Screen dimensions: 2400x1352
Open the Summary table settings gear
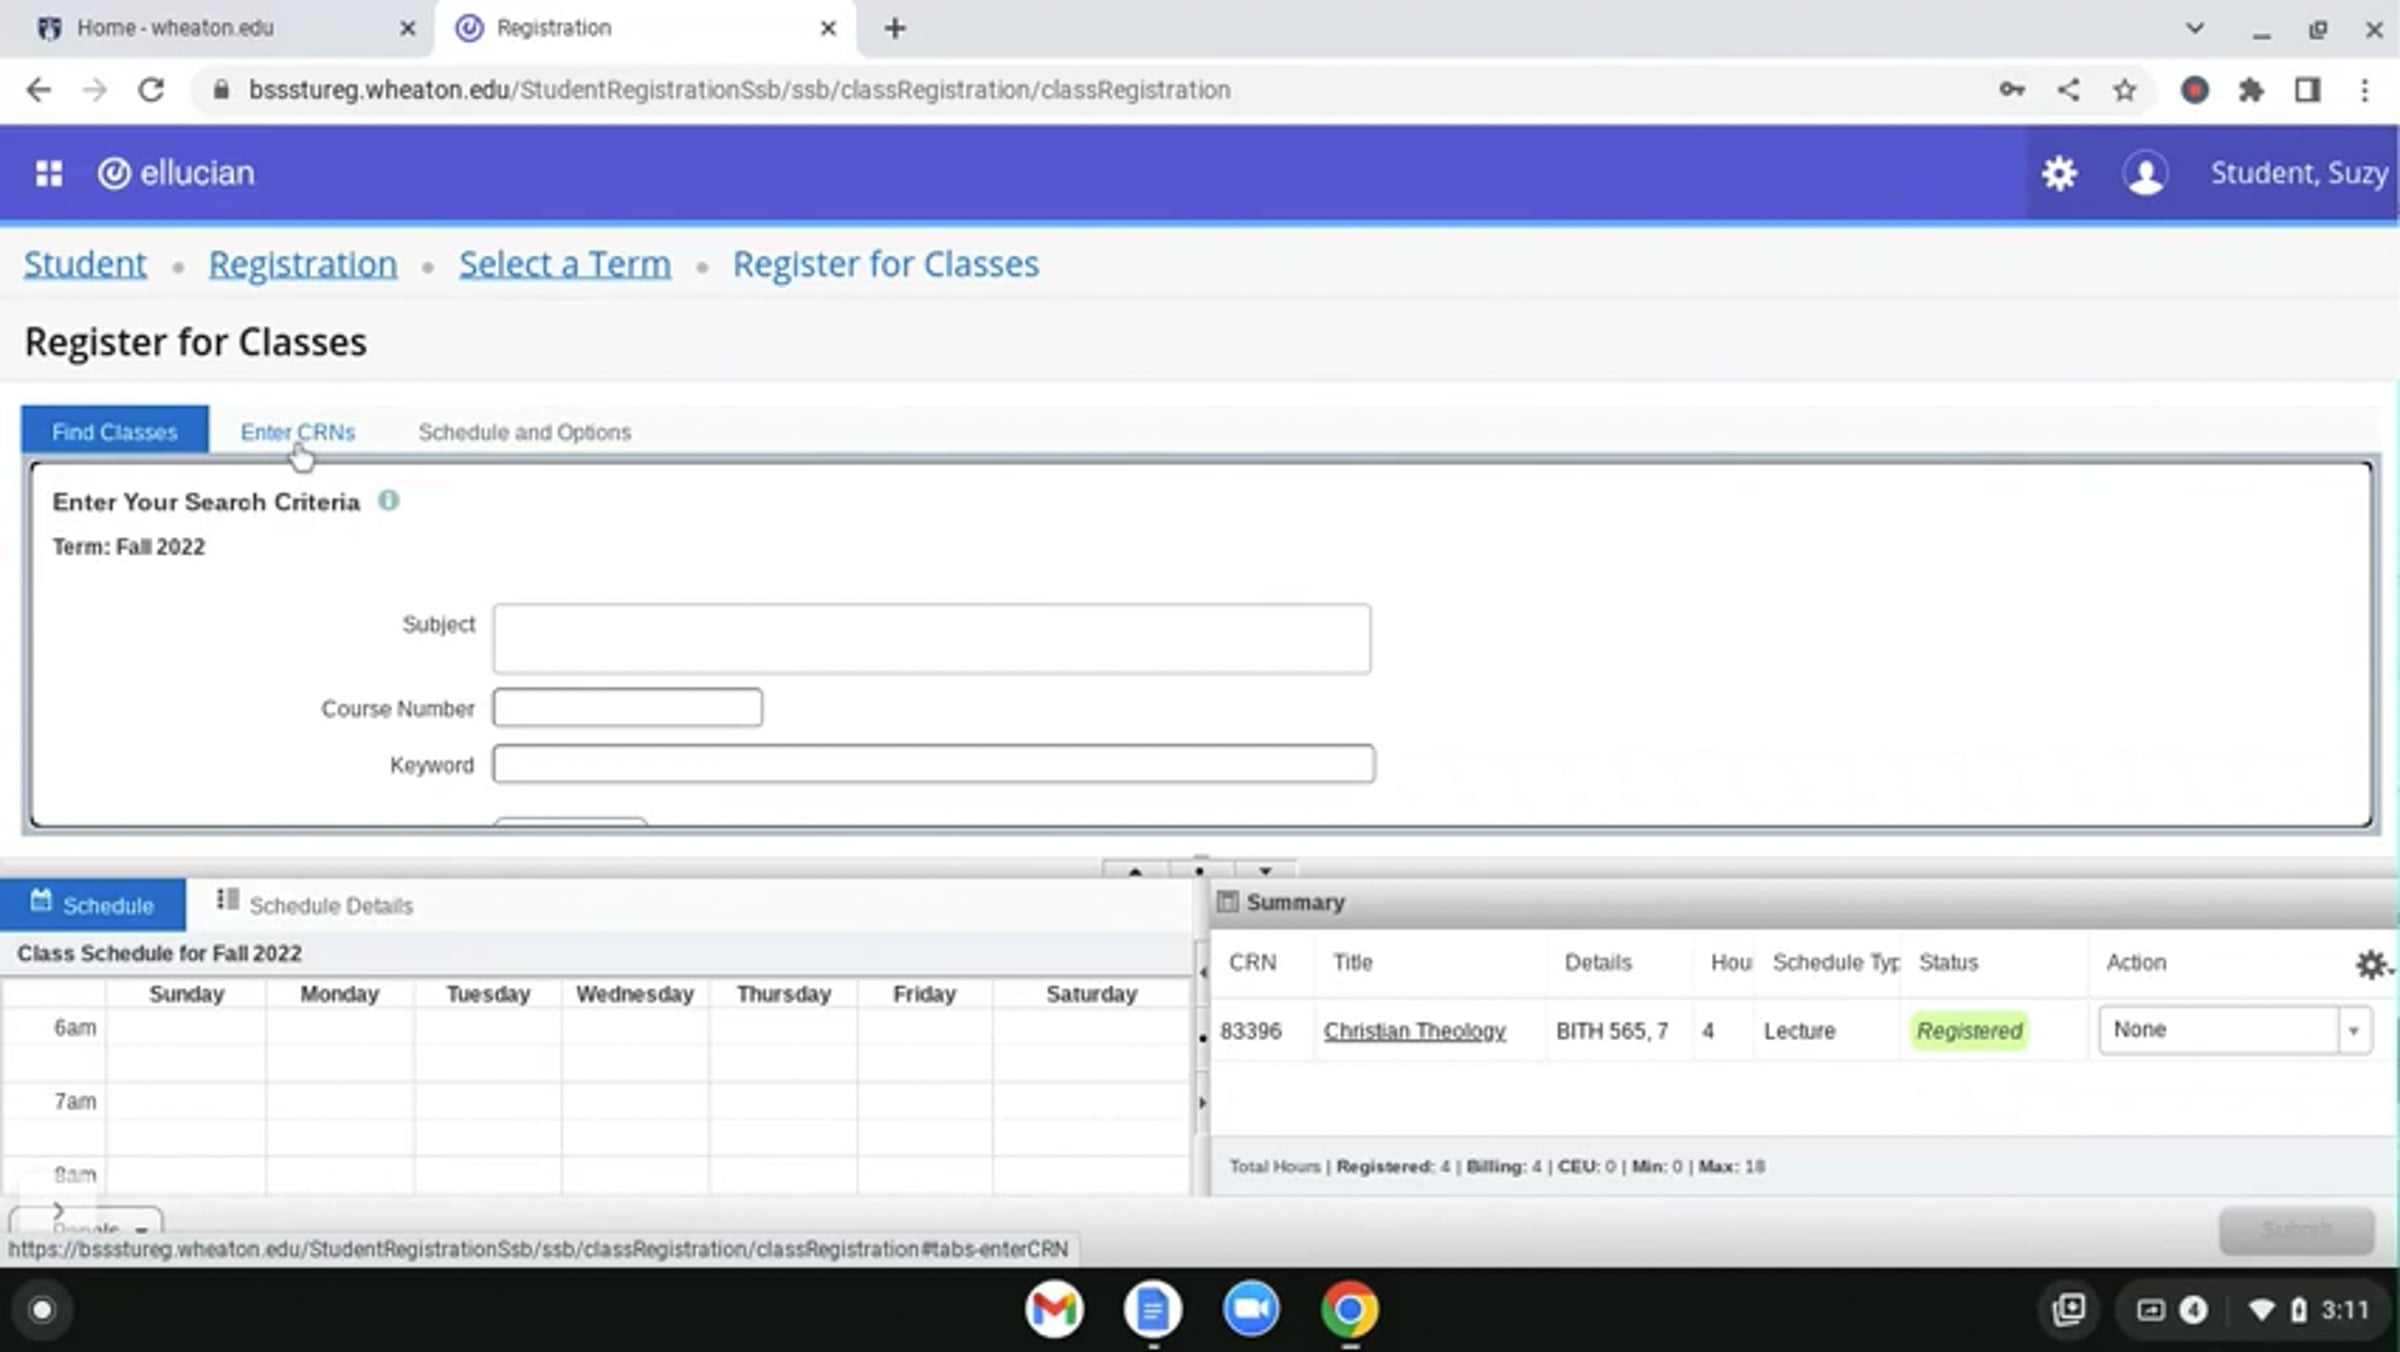(x=2371, y=964)
